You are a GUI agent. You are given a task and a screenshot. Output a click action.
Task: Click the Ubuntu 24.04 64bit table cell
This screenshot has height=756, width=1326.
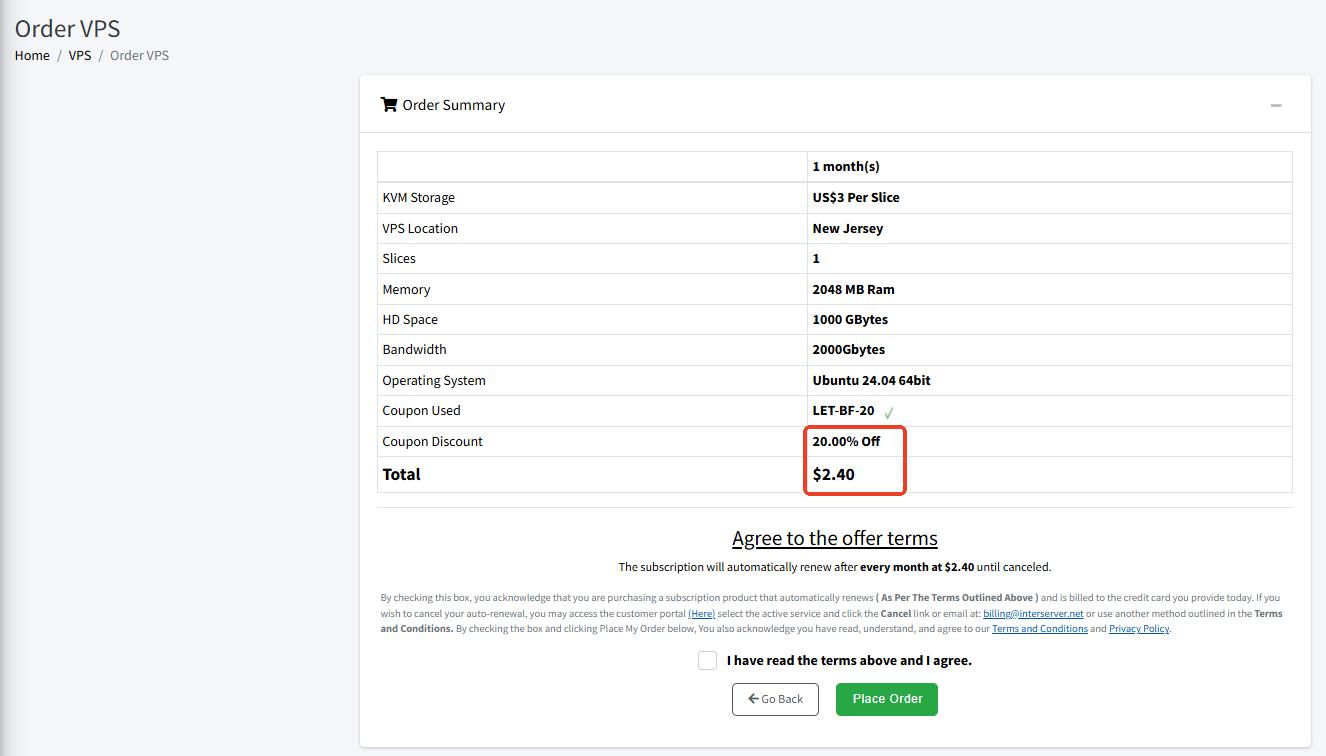click(871, 380)
